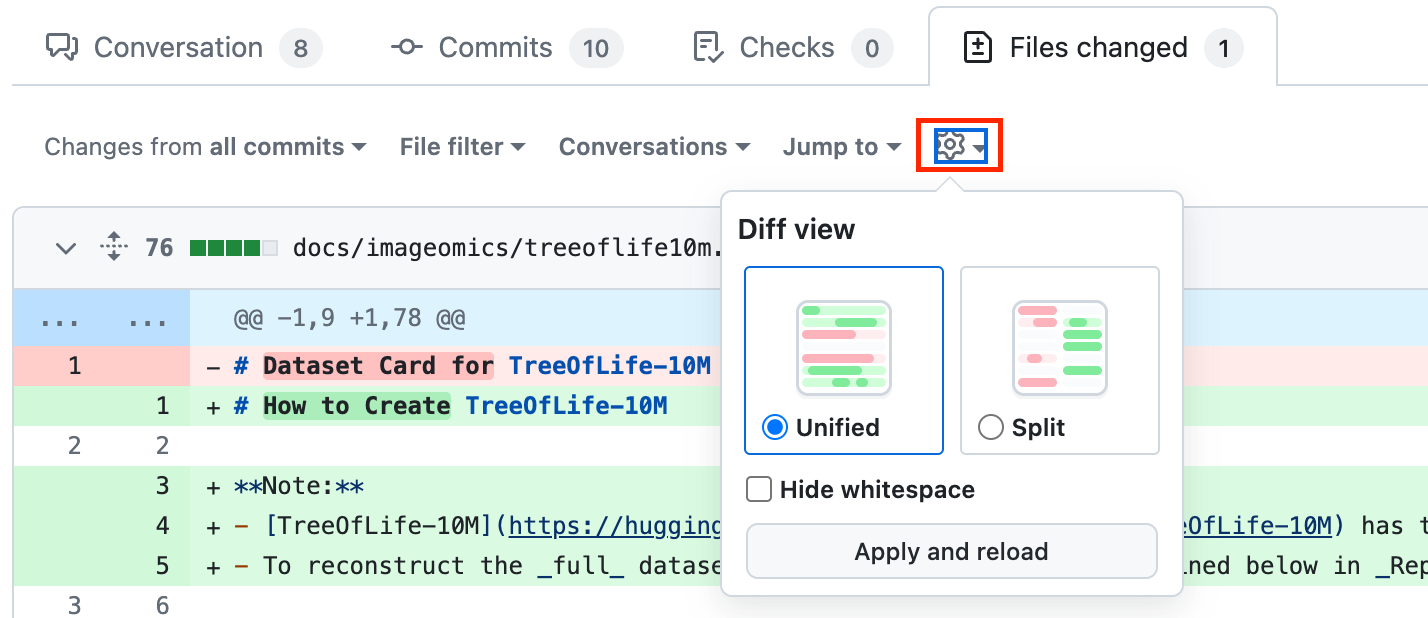Expand the Conversations dropdown
Image resolution: width=1428 pixels, height=618 pixels.
[654, 147]
